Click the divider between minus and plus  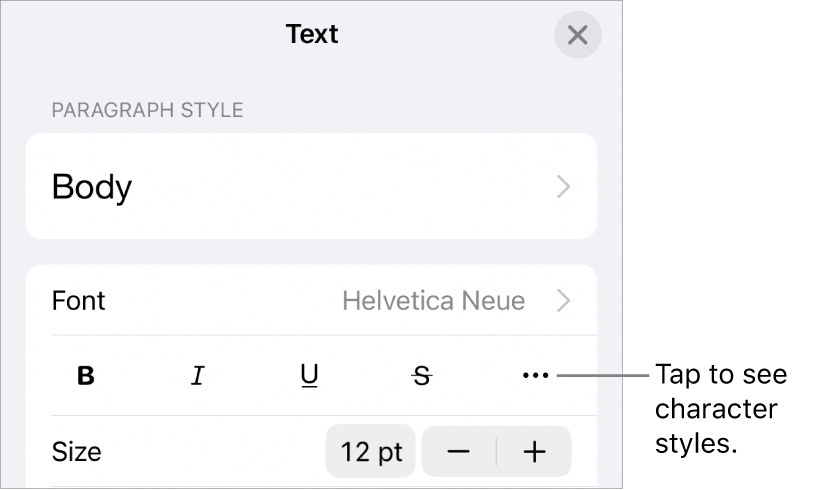tap(497, 452)
